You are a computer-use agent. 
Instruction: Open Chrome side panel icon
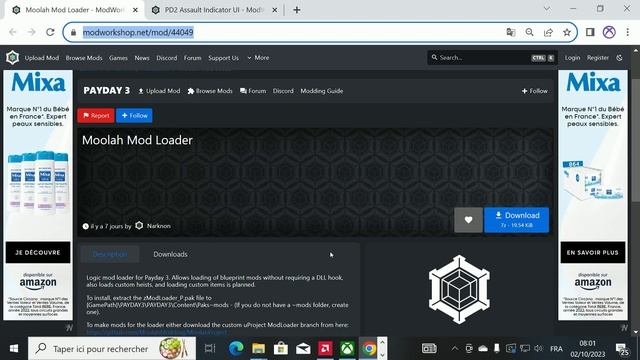pos(590,32)
